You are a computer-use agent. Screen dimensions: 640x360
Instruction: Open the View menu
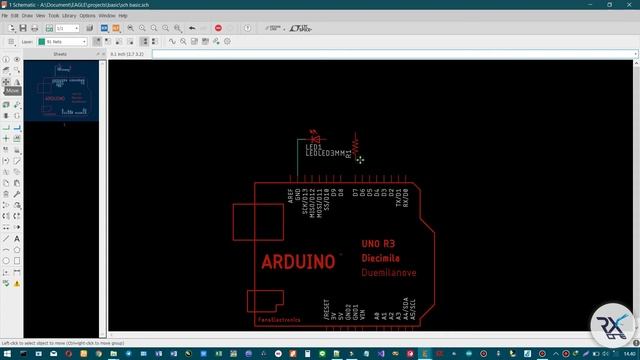click(40, 16)
